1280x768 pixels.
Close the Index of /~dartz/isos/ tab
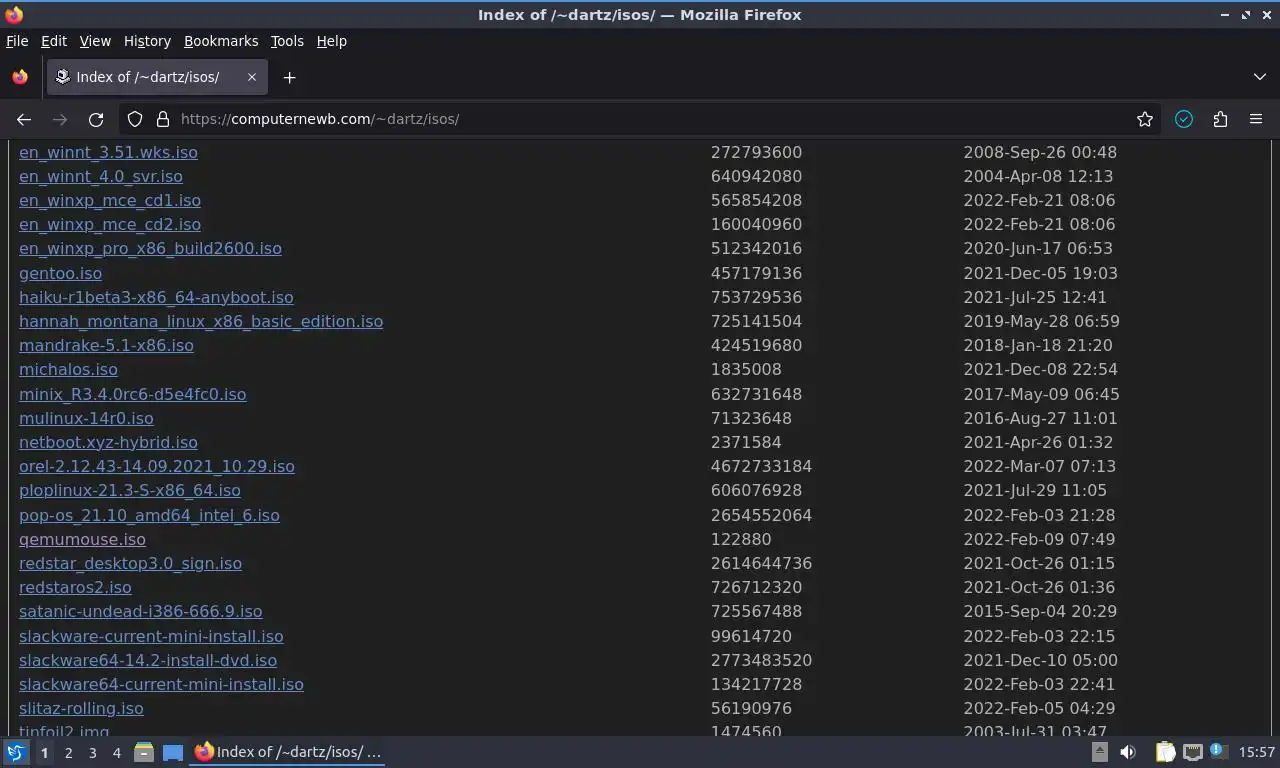point(252,77)
